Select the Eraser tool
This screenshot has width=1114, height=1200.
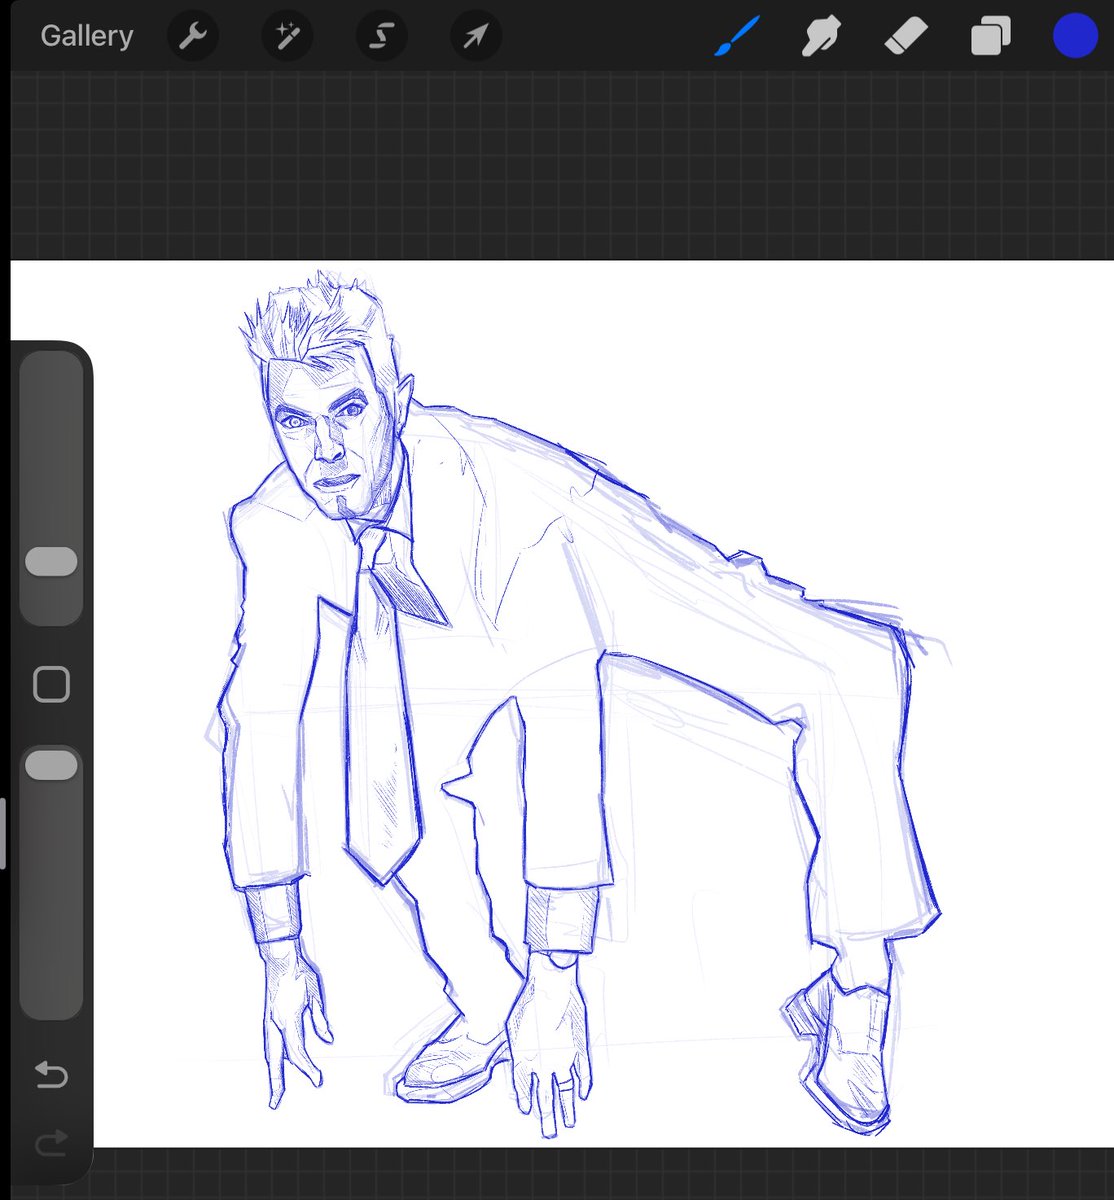906,37
